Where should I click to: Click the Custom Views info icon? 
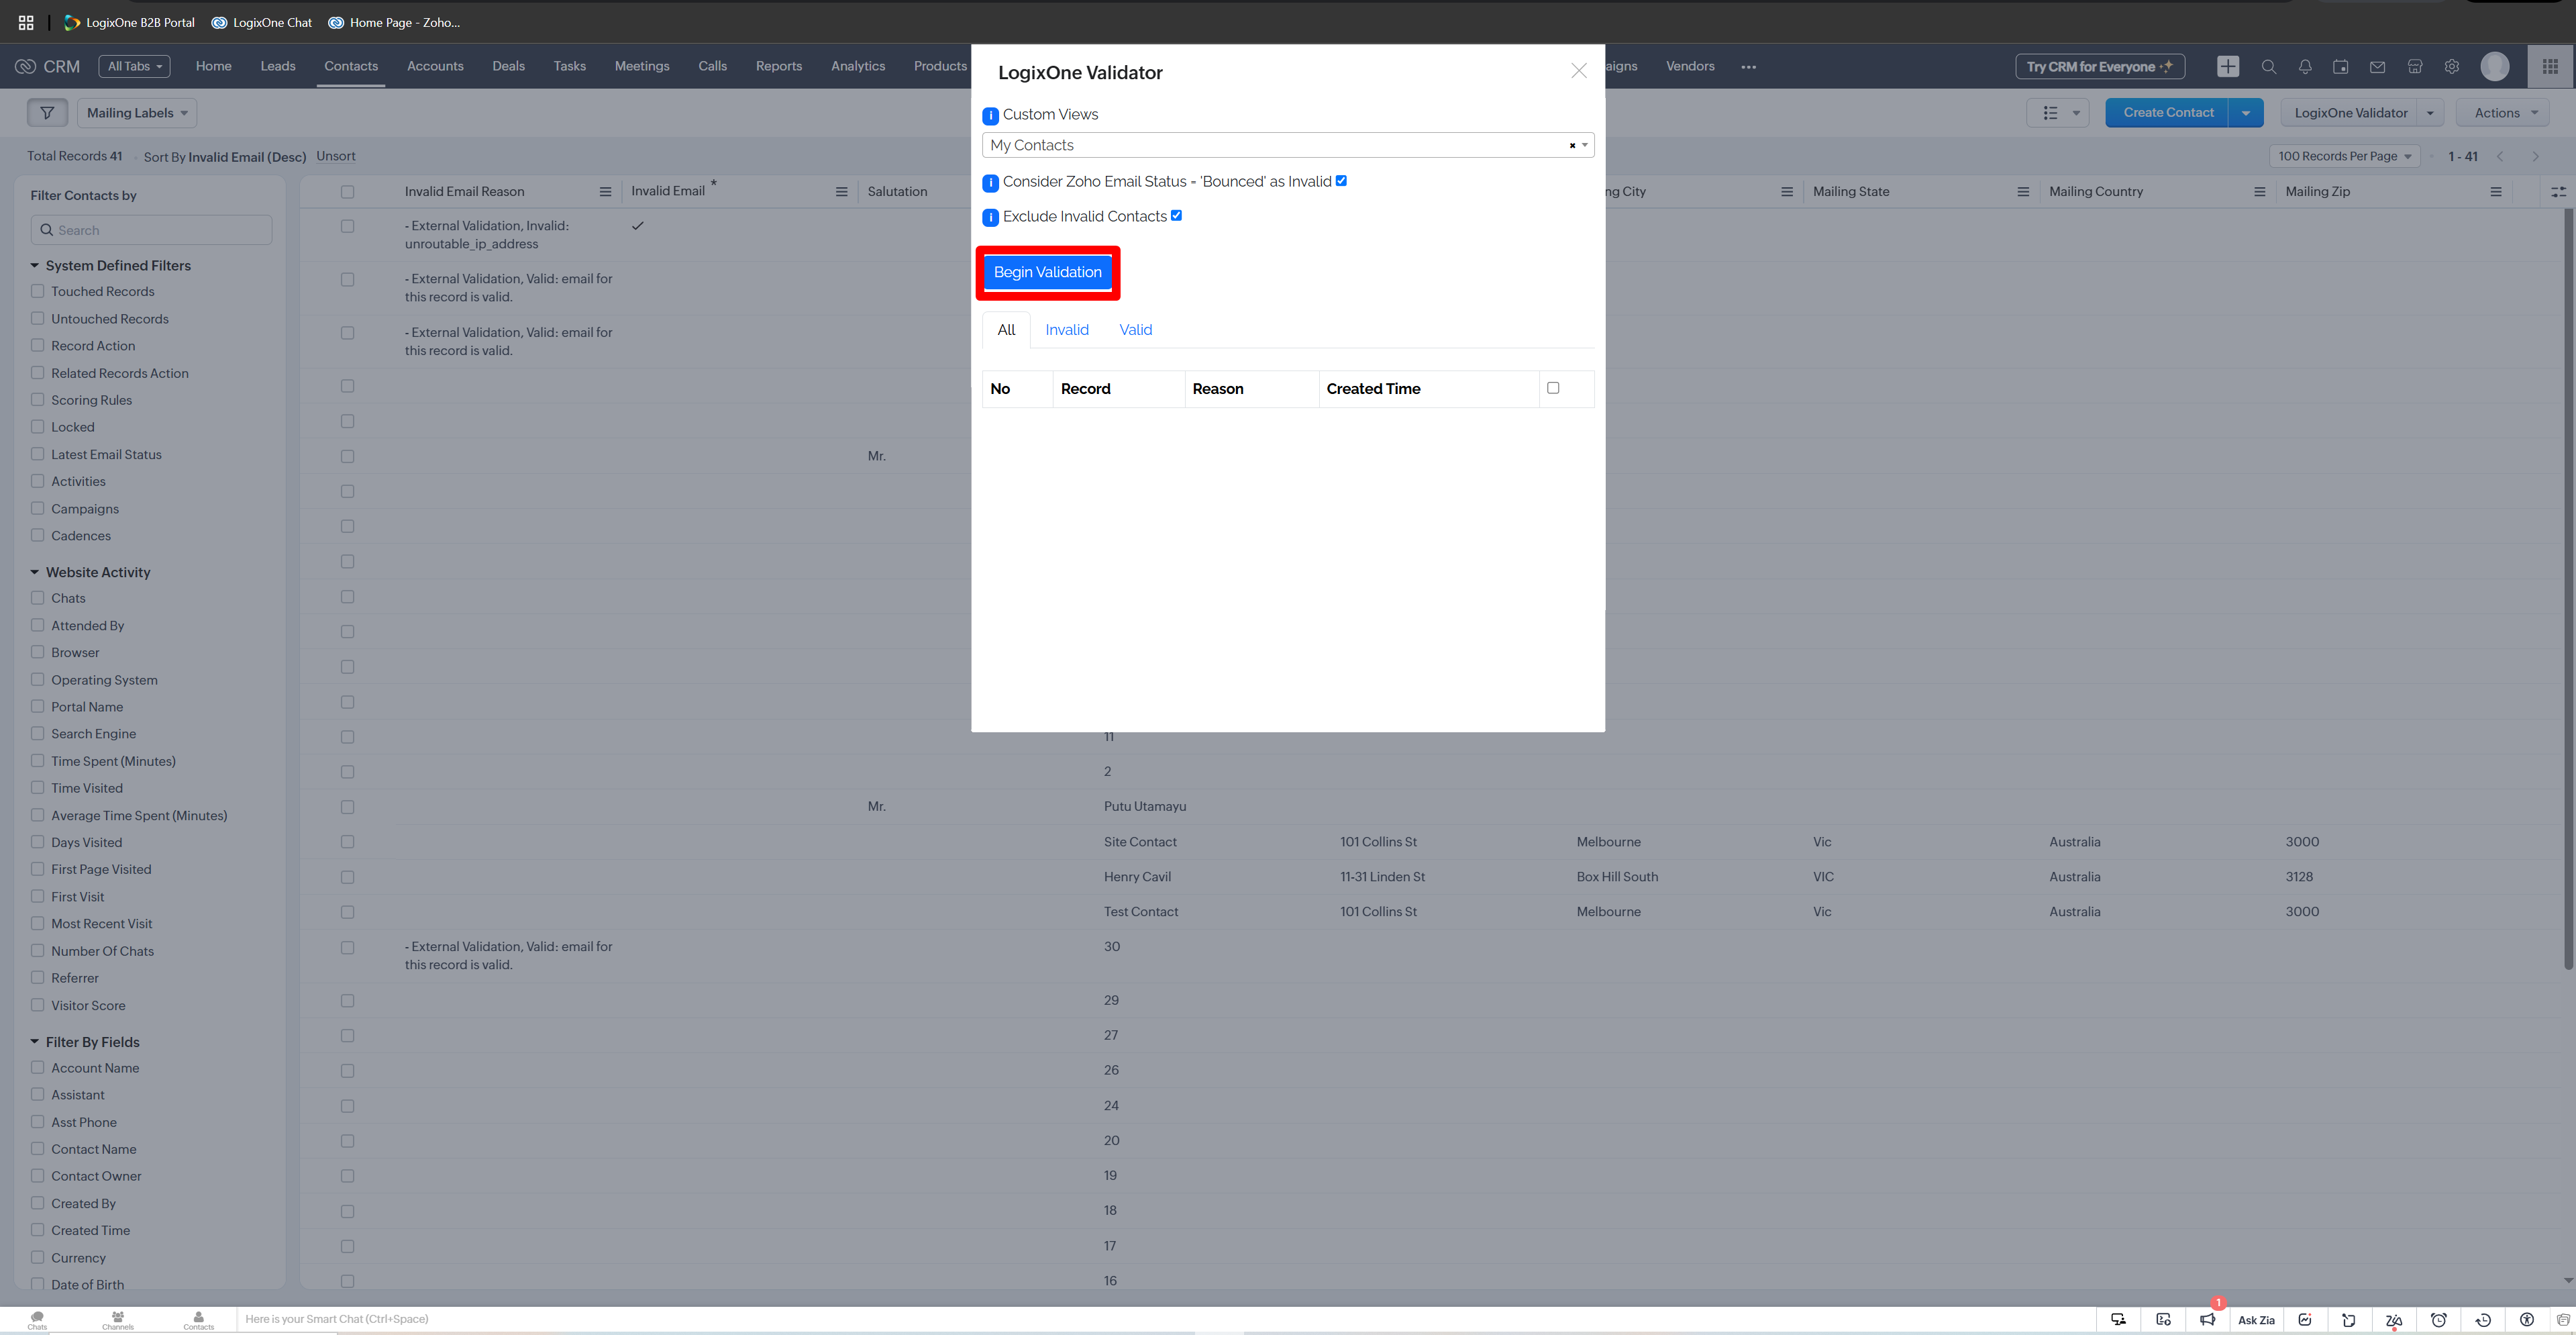click(990, 116)
